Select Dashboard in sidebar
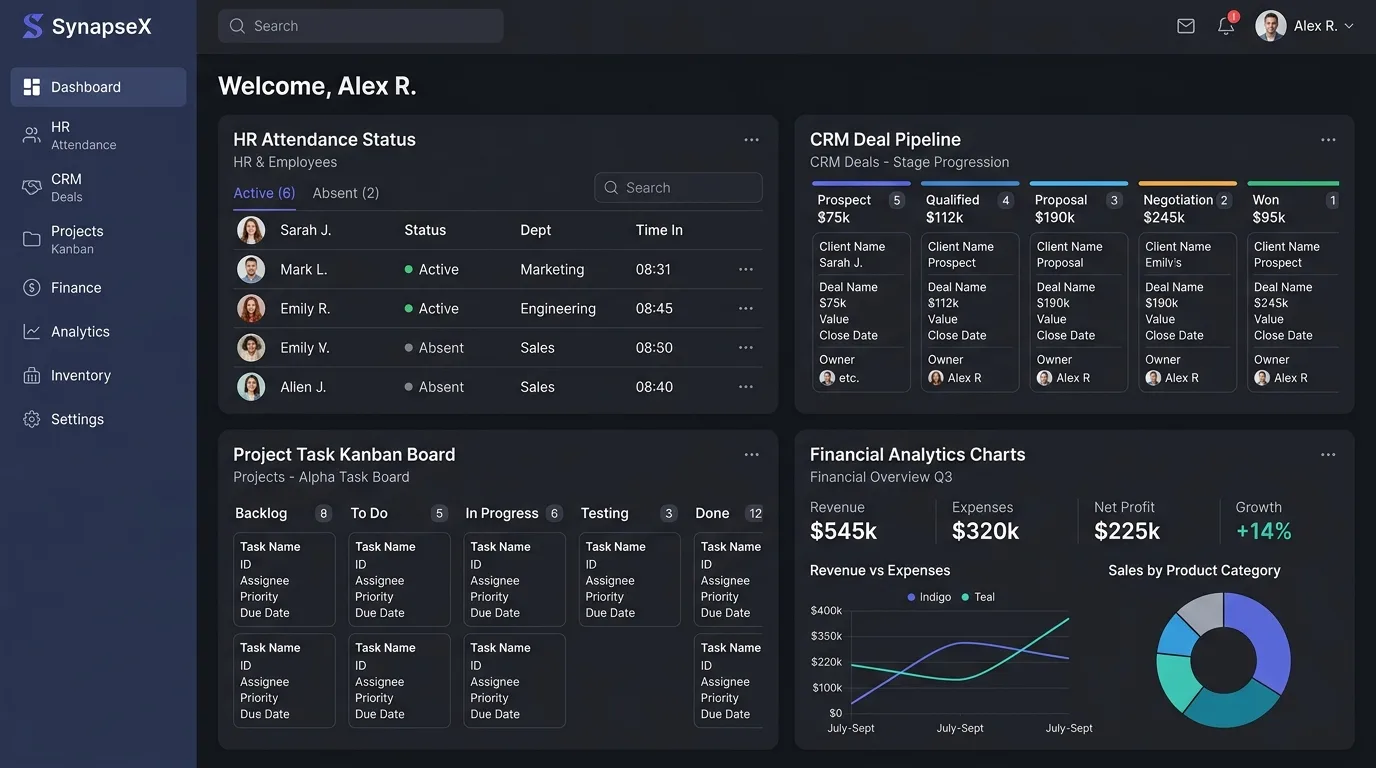The height and width of the screenshot is (768, 1376). coord(98,87)
